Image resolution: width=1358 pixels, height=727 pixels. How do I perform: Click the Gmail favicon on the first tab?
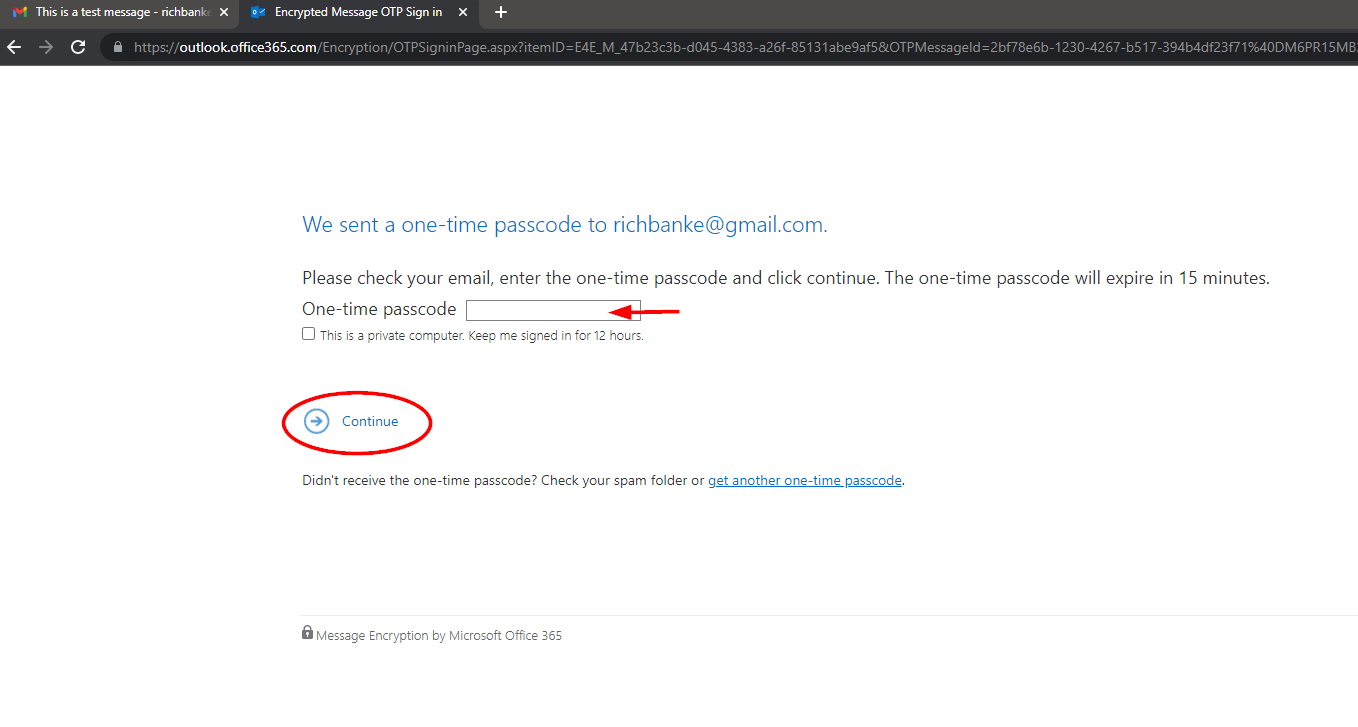point(20,12)
